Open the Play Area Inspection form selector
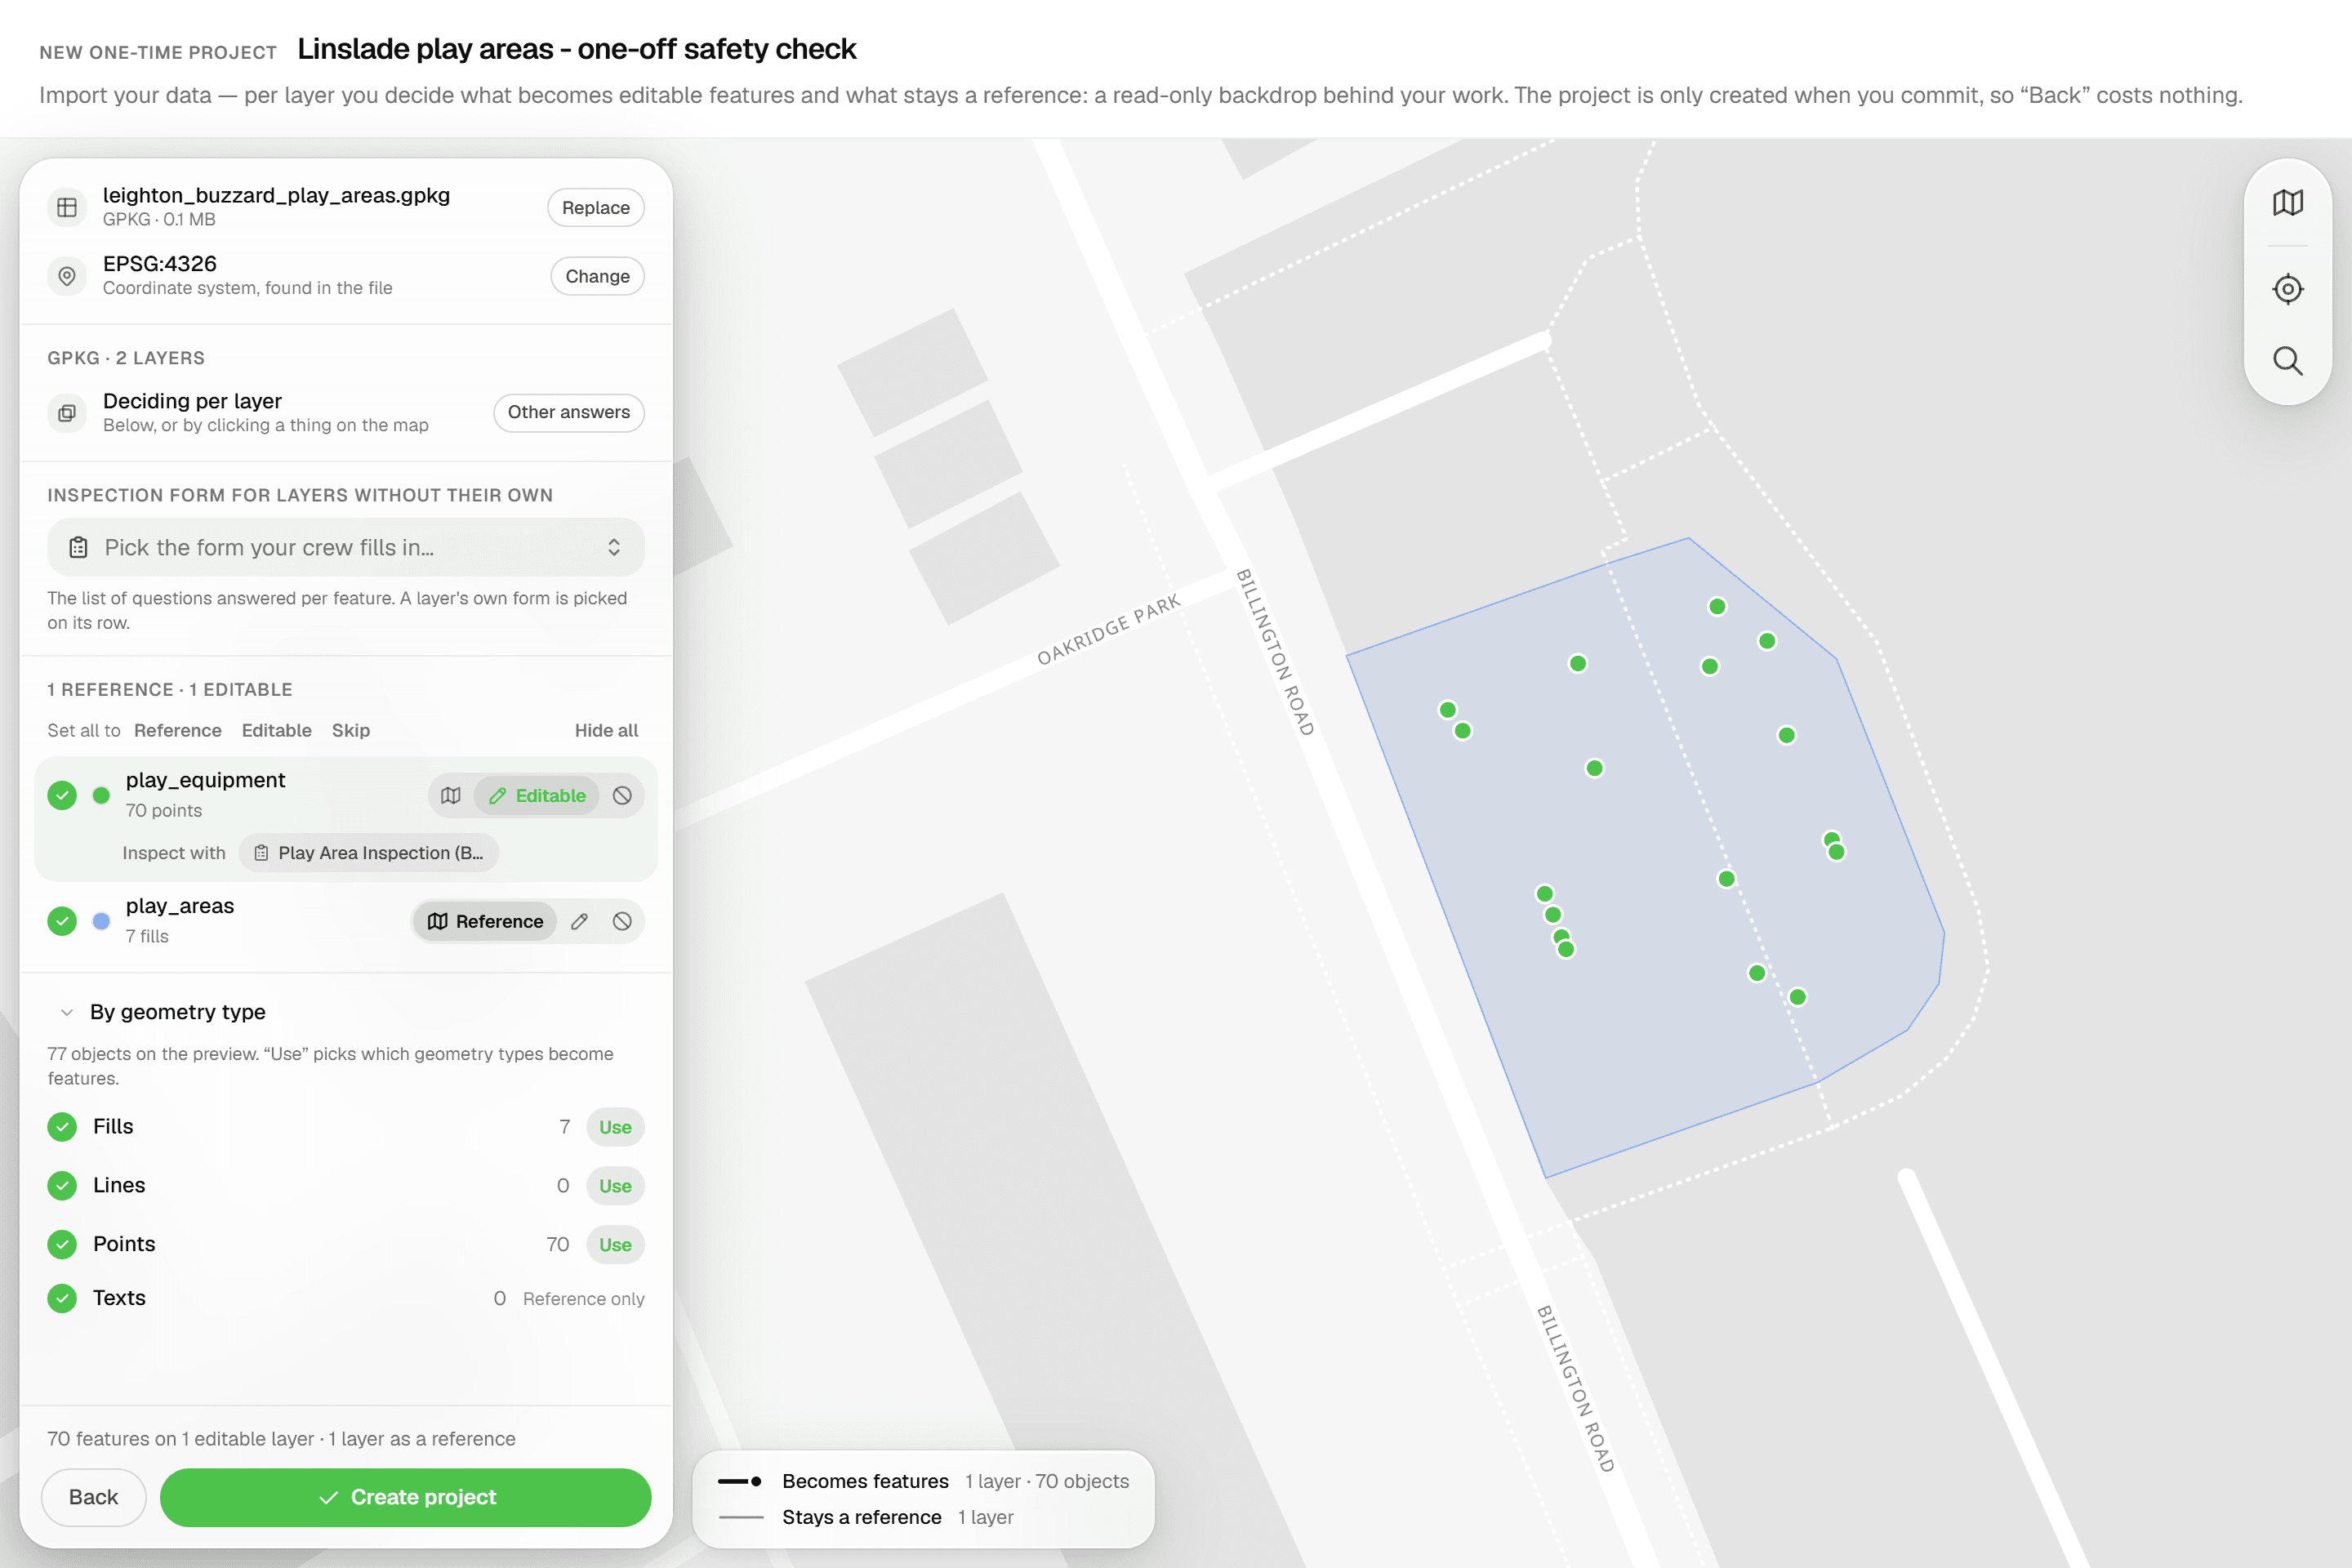Viewport: 2352px width, 1568px height. click(369, 853)
